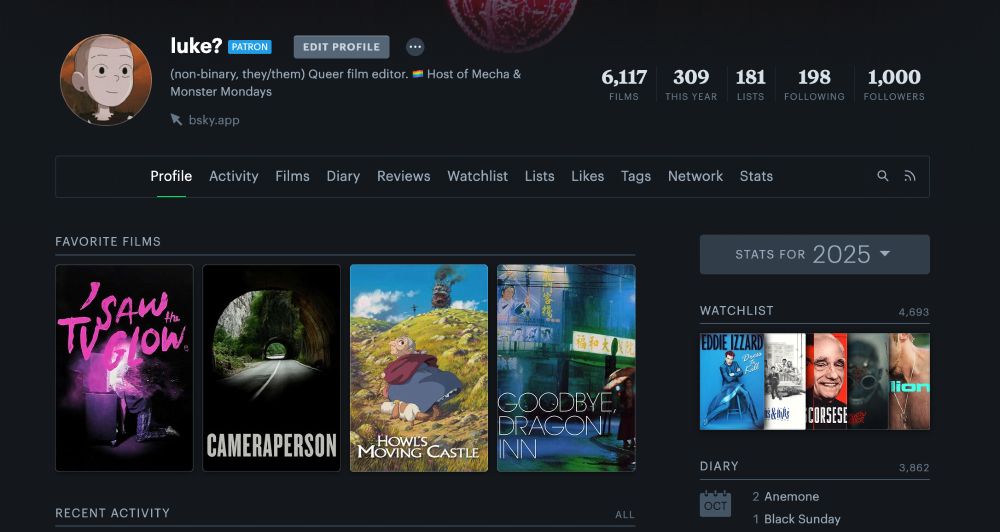Expand the Stats for 2025 dropdown

[x=814, y=255]
